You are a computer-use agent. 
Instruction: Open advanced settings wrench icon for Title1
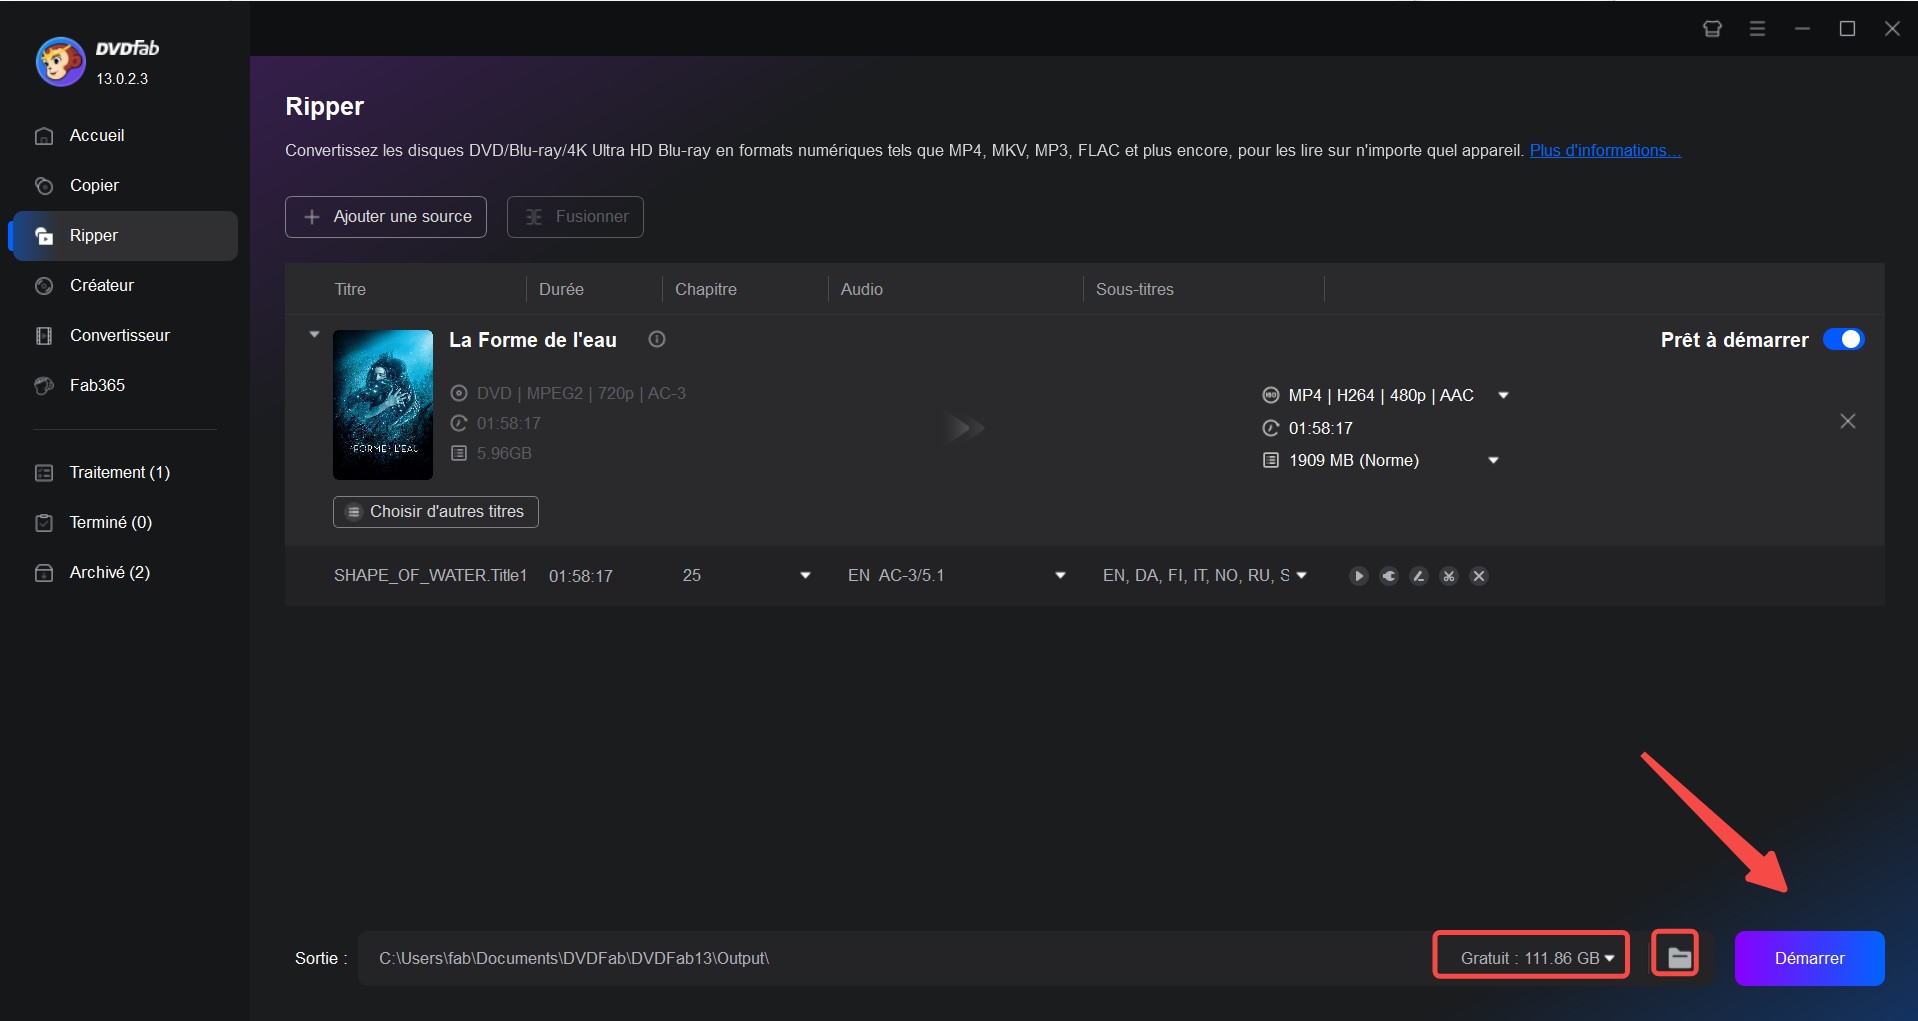(1388, 576)
